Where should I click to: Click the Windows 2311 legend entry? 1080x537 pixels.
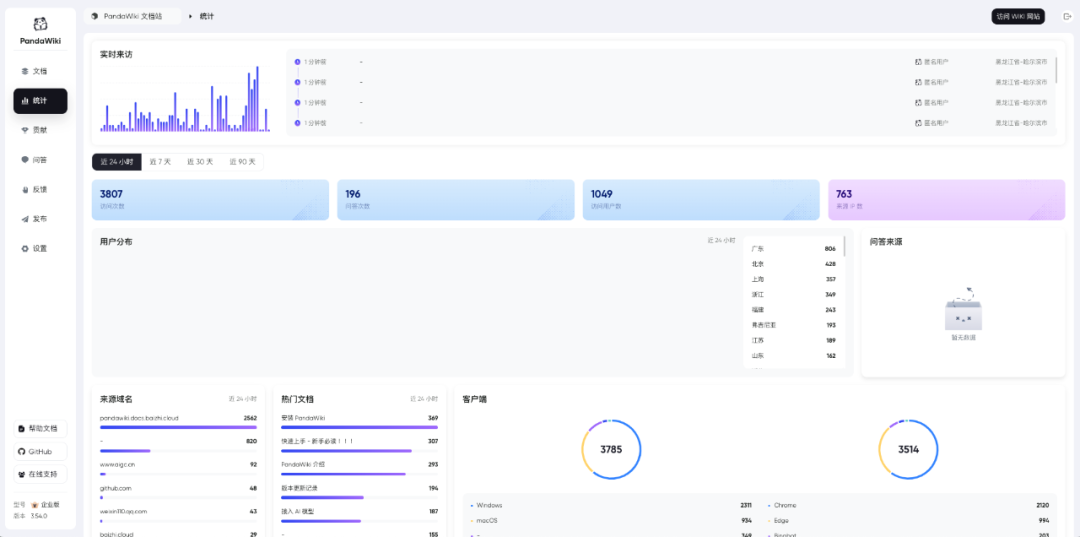[611, 505]
